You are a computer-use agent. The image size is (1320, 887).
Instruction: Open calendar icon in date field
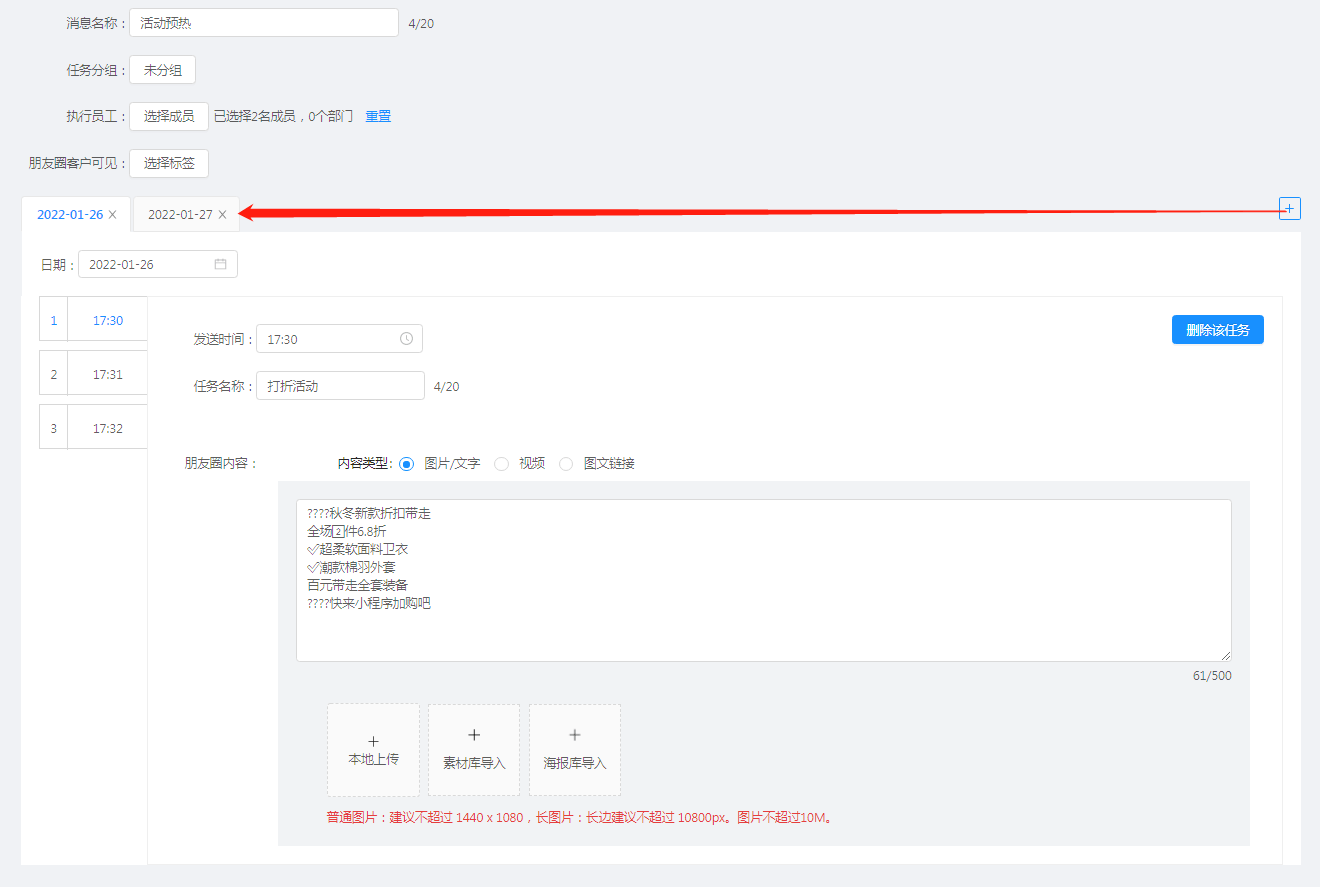220,264
